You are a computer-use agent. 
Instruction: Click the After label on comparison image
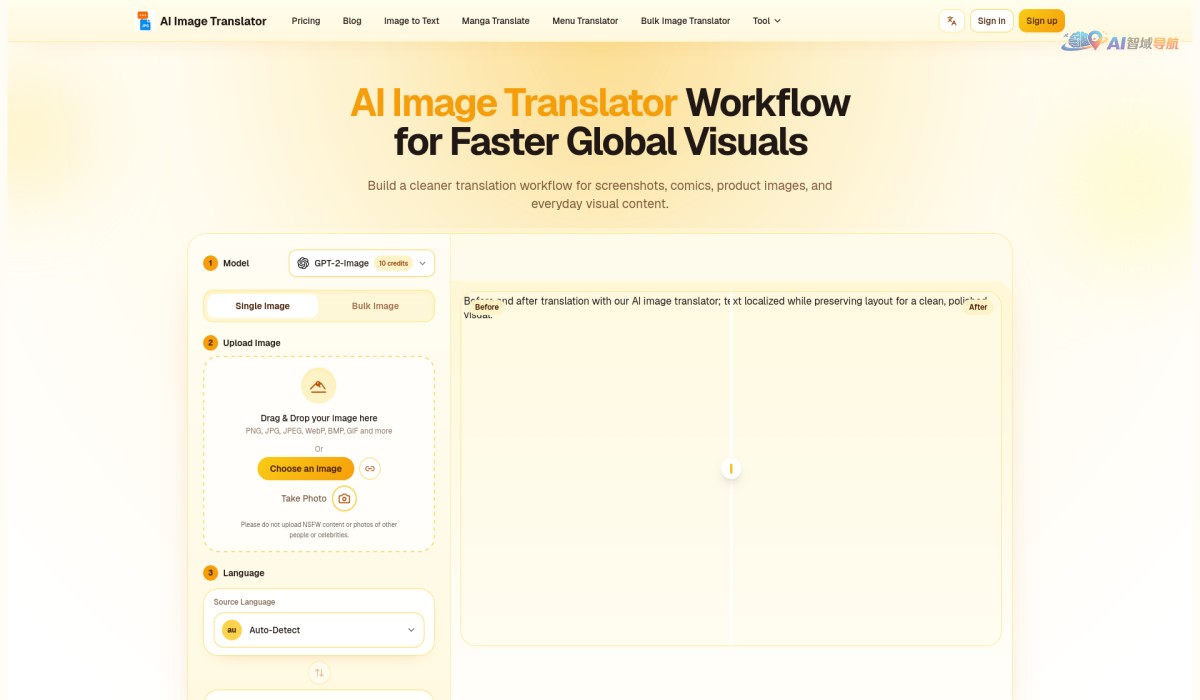978,307
